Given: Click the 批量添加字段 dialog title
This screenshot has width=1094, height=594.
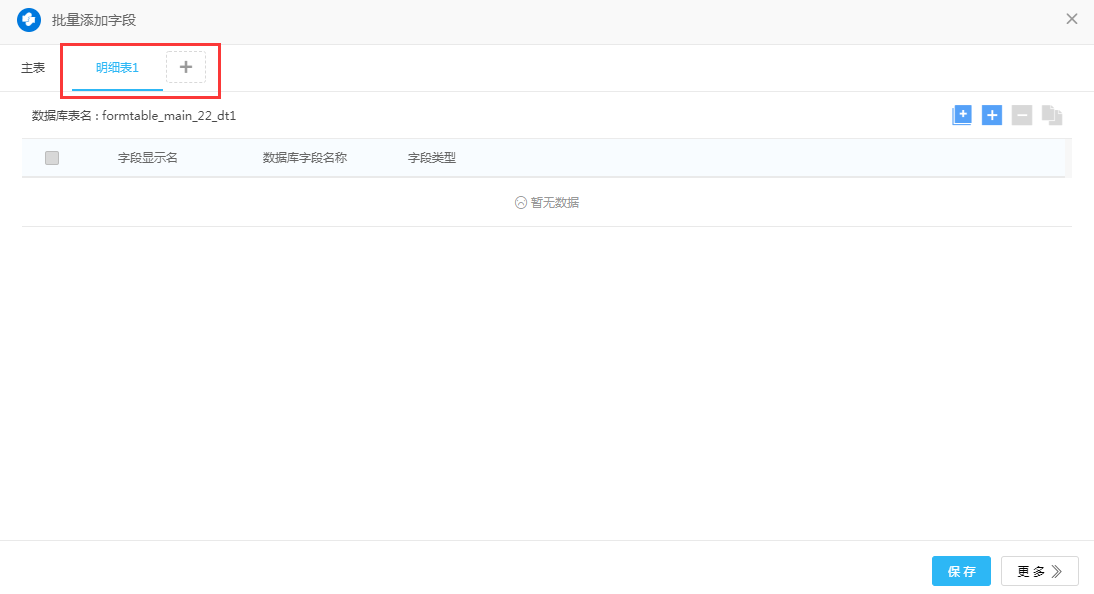Looking at the screenshot, I should (94, 20).
